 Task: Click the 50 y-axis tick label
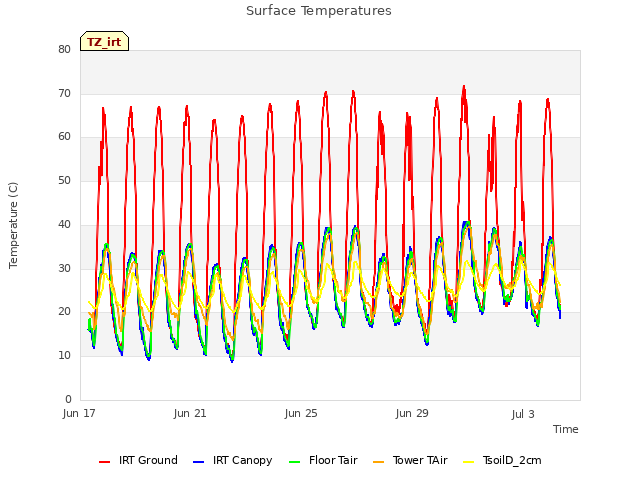coord(64,180)
